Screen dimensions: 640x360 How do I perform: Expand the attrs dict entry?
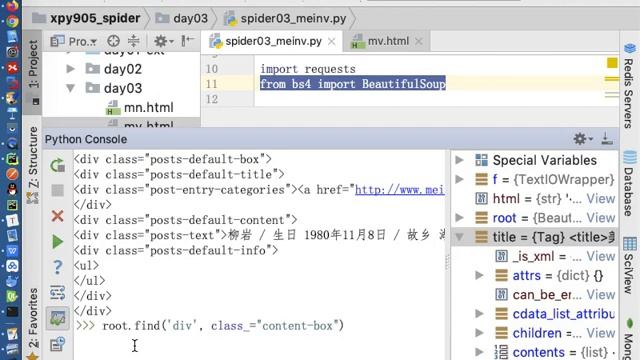(x=480, y=276)
